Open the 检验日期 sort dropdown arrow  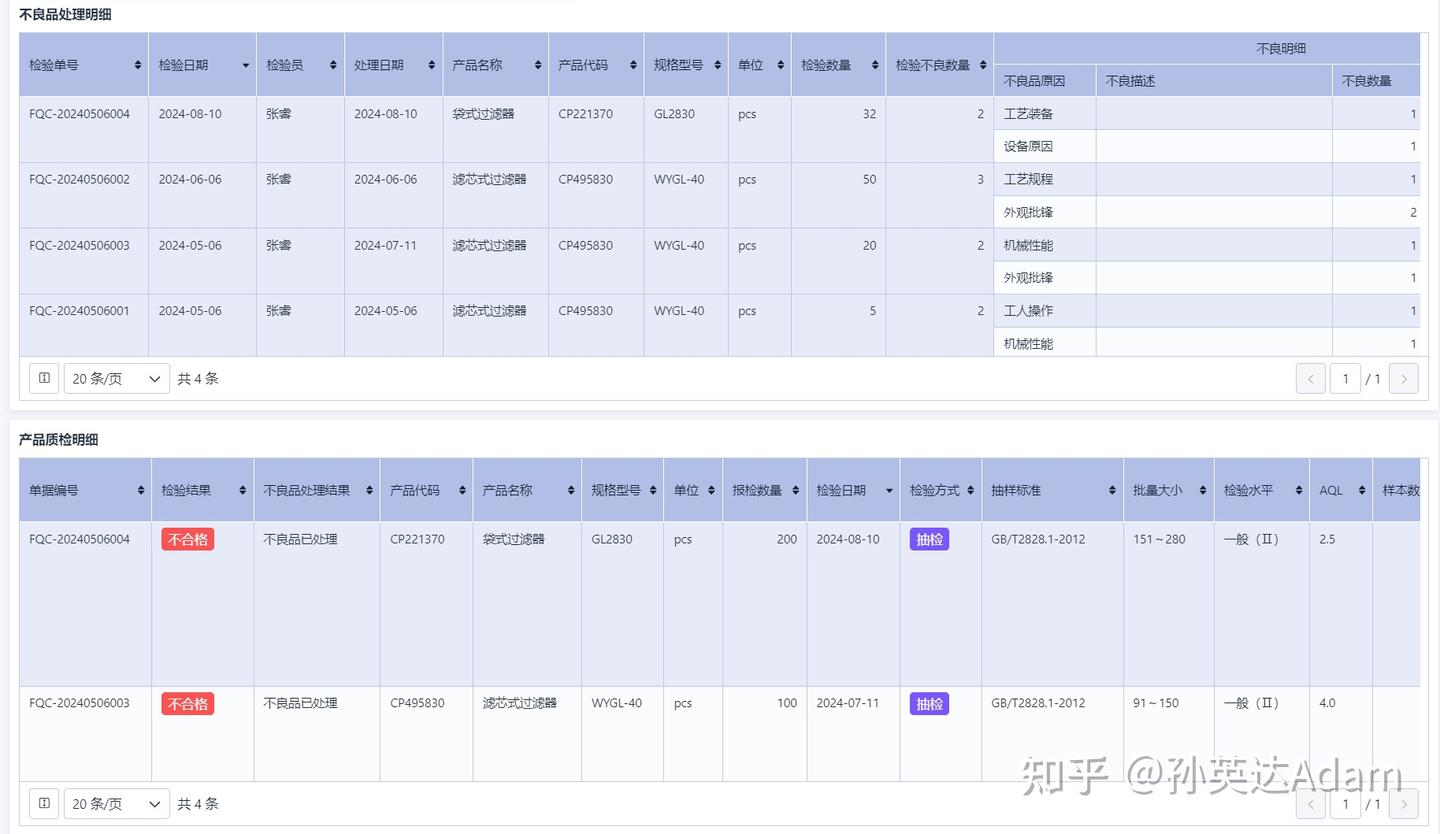pos(245,64)
